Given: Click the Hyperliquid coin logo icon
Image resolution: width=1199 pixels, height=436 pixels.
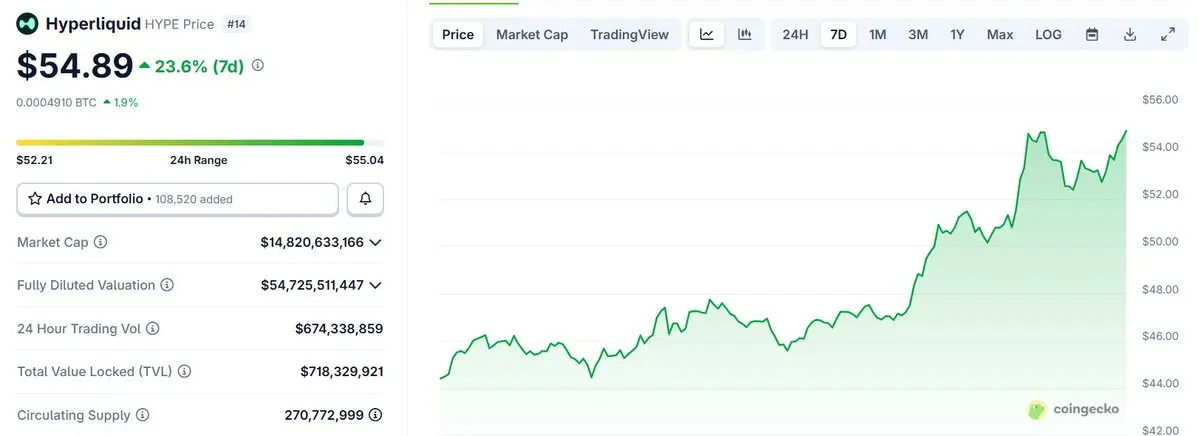Looking at the screenshot, I should coord(28,24).
